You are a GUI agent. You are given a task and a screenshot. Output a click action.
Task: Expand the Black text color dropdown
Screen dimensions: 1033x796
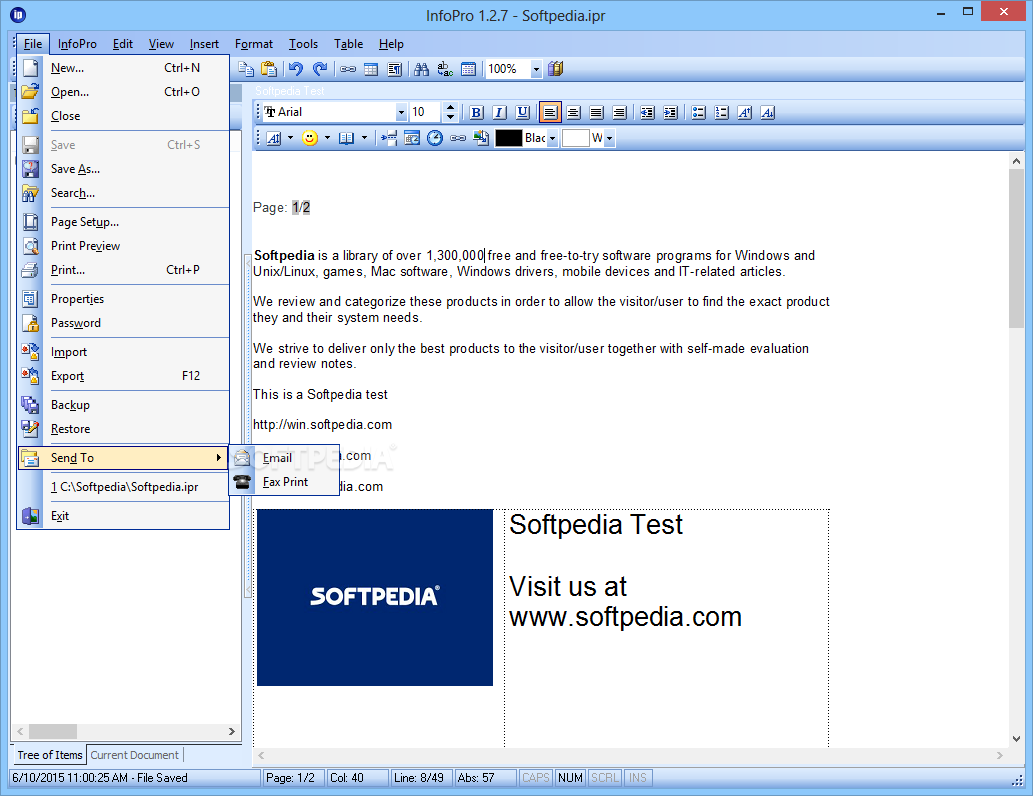point(553,138)
